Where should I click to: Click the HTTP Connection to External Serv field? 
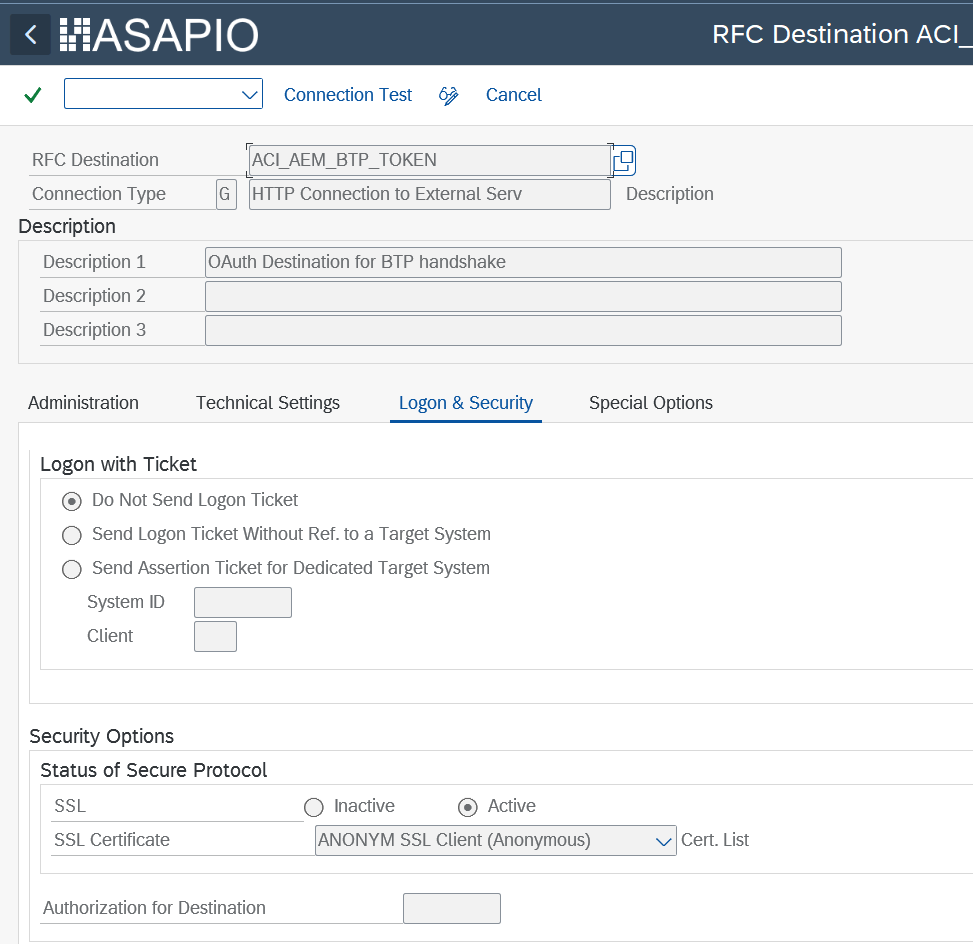pyautogui.click(x=429, y=194)
